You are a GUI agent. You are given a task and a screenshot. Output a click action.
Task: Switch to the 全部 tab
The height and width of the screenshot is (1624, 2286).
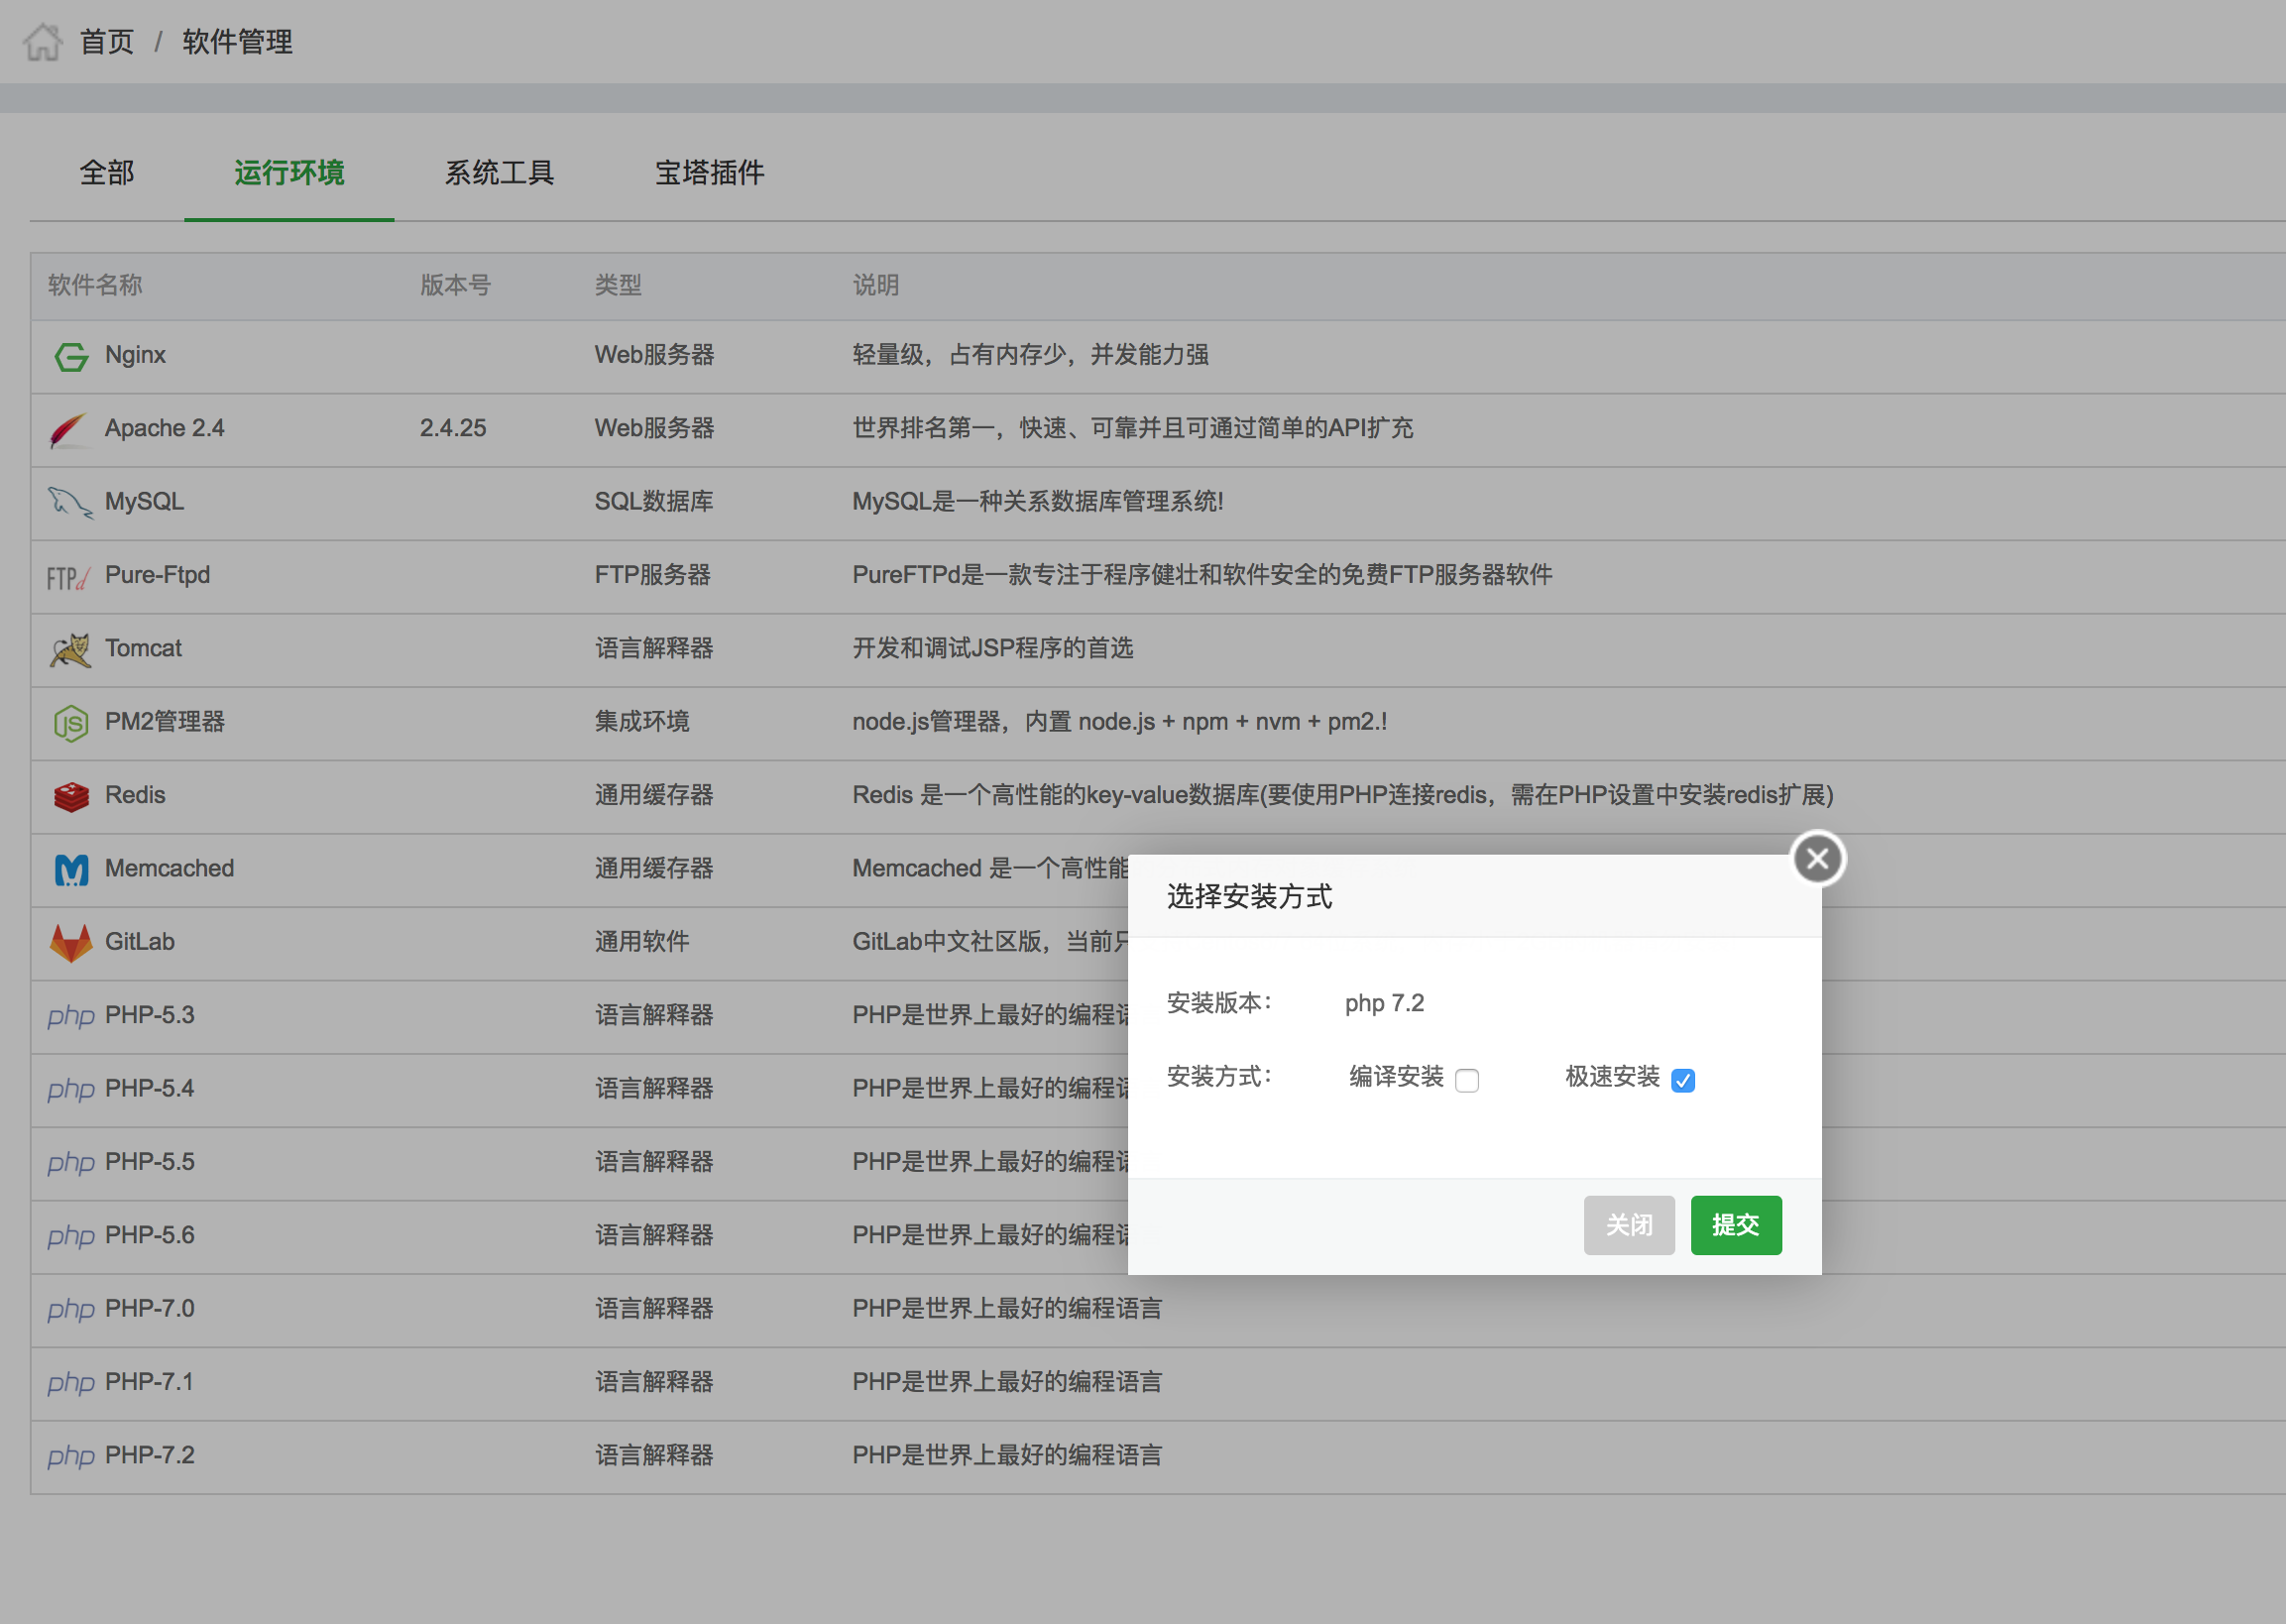pyautogui.click(x=107, y=173)
